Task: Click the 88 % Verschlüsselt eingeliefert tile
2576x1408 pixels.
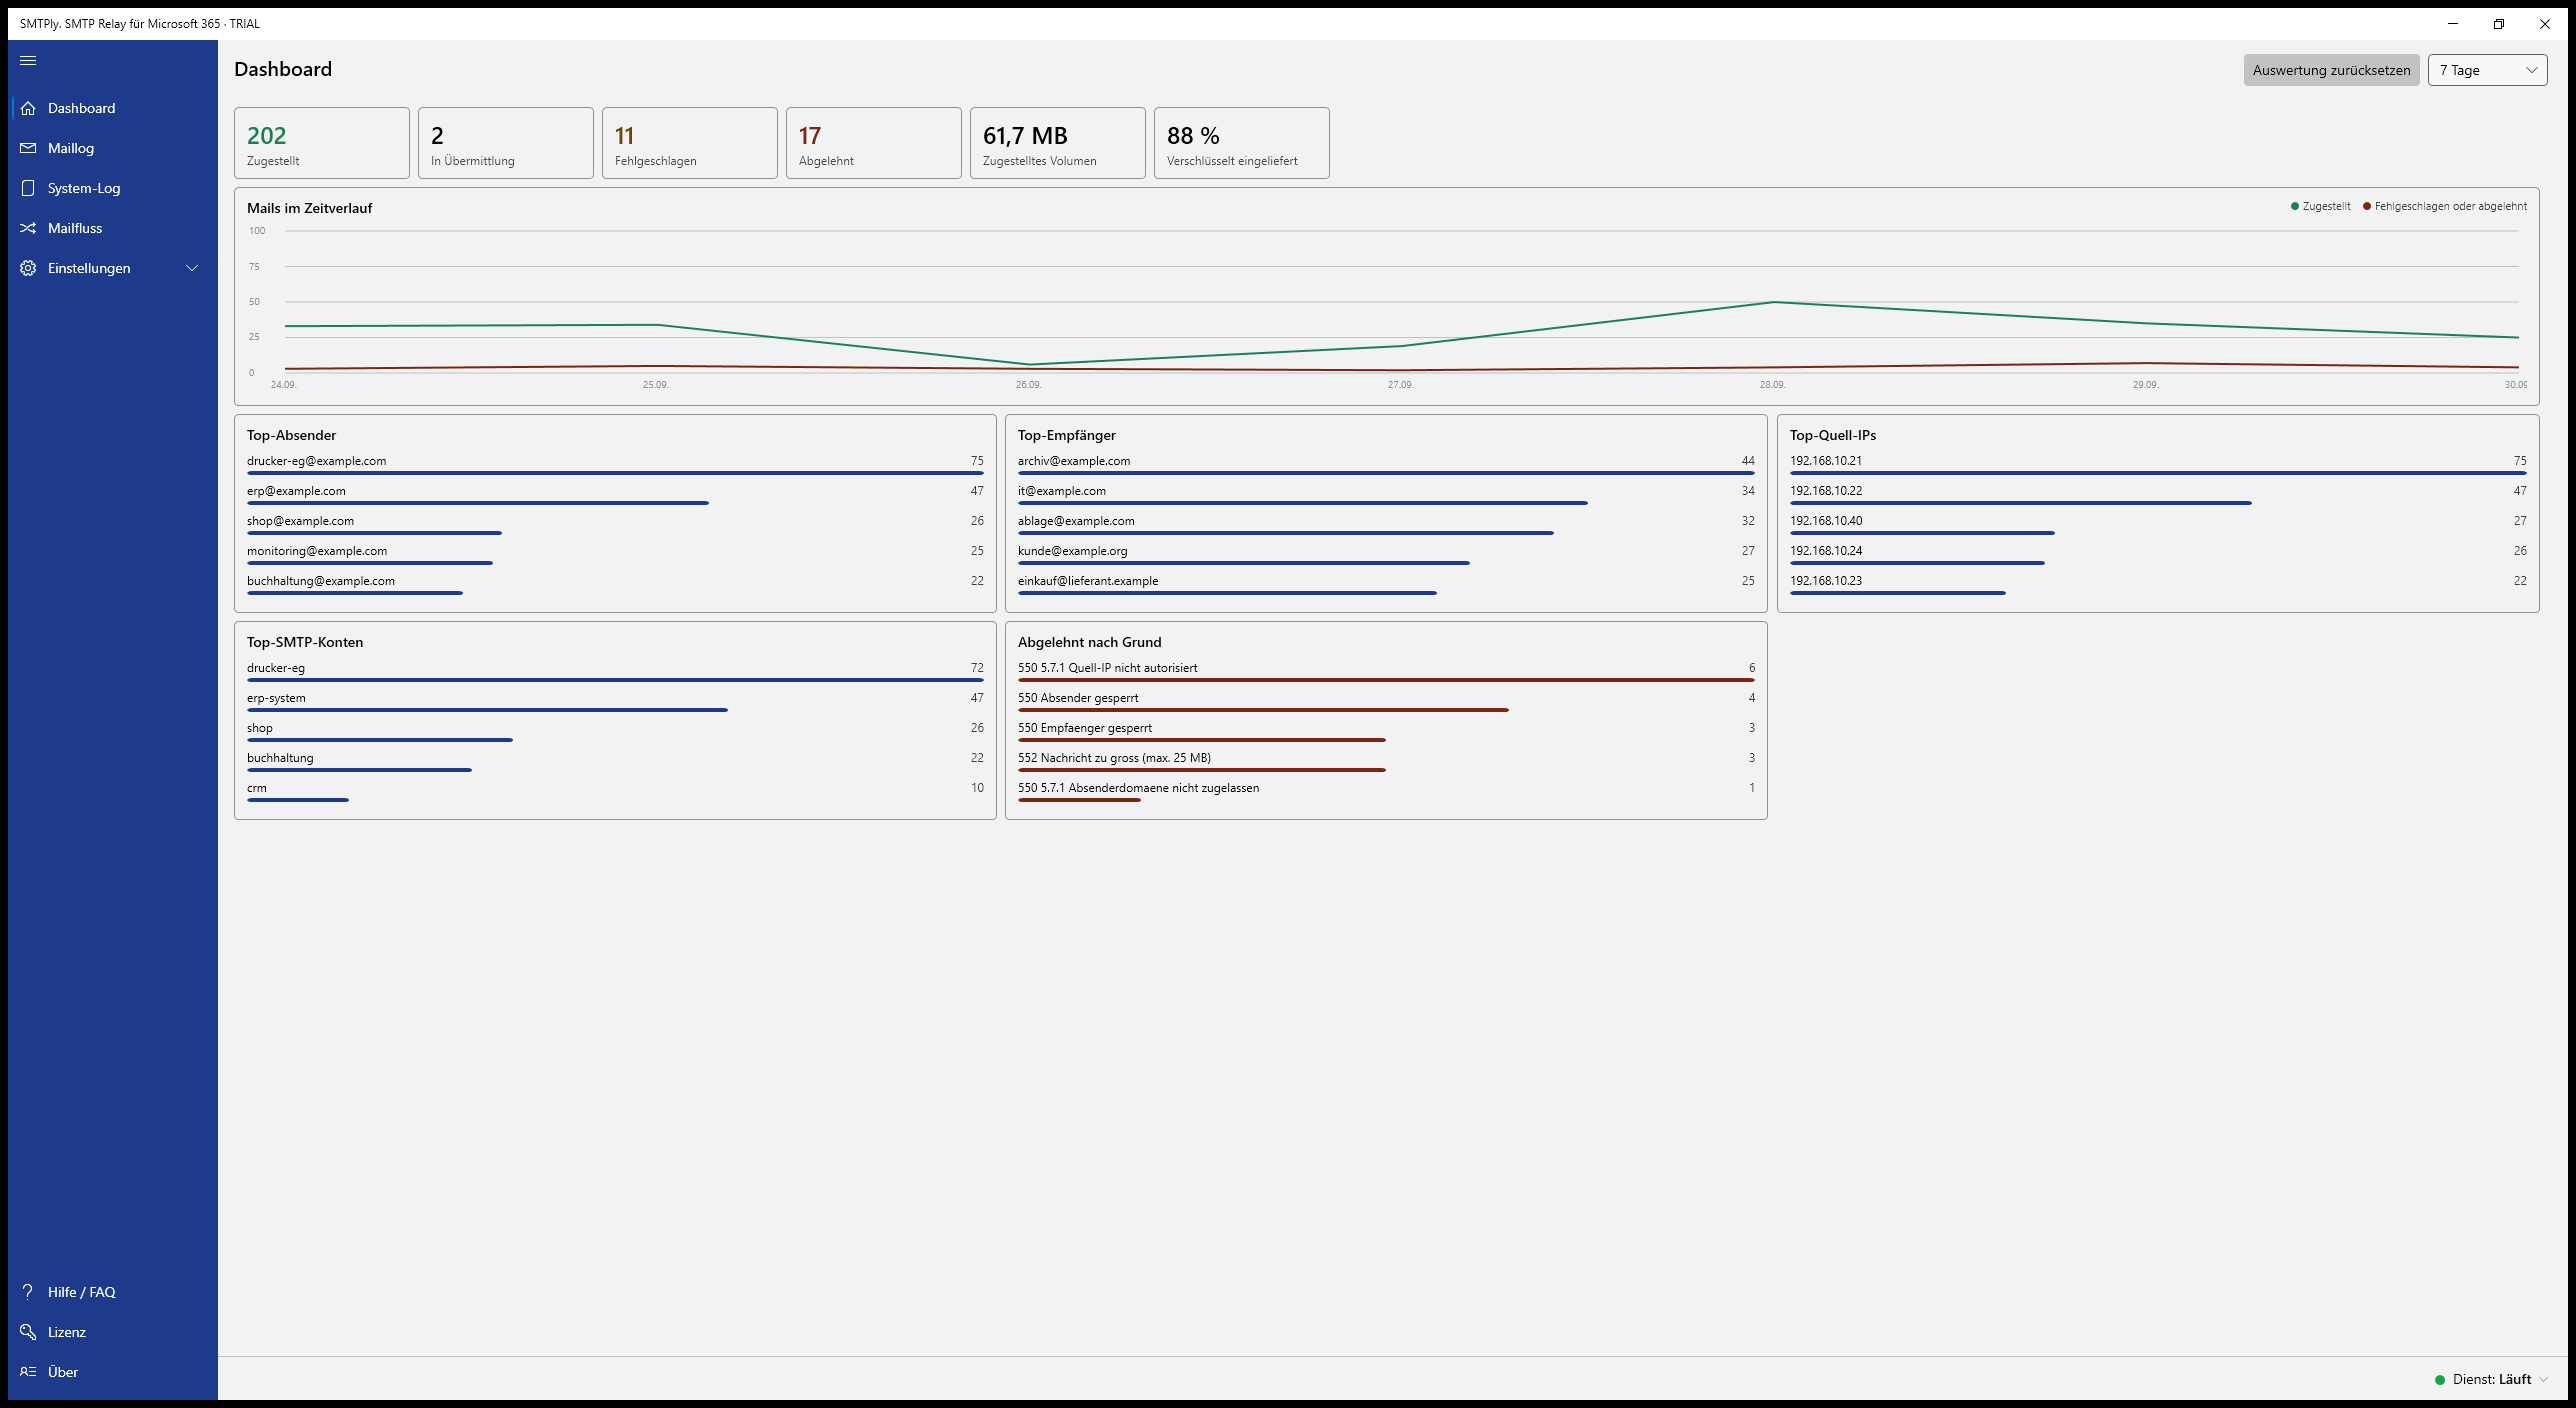Action: (x=1242, y=143)
